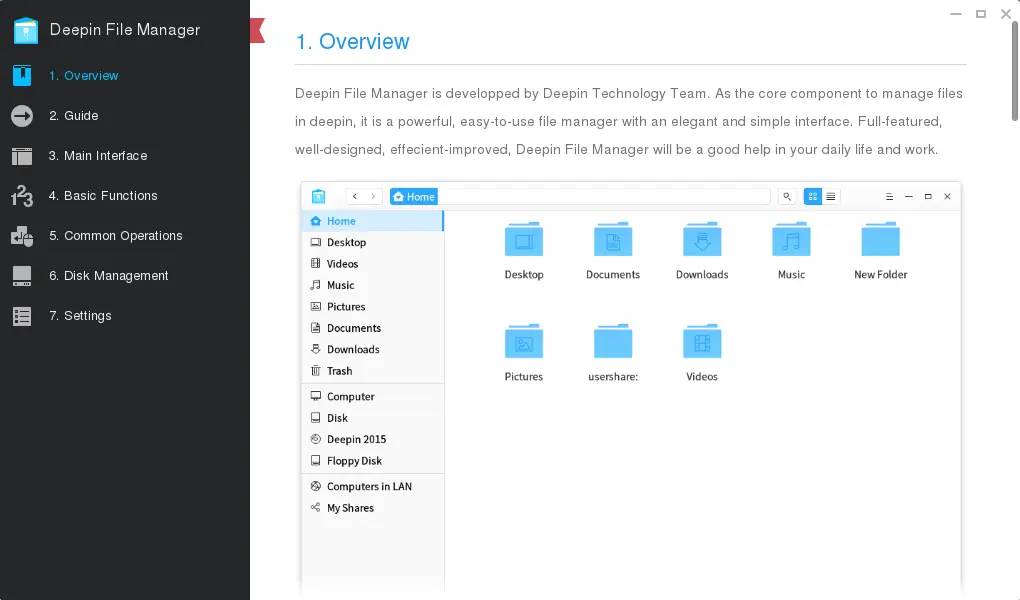
Task: Minimize the embedded file manager window
Action: click(909, 197)
